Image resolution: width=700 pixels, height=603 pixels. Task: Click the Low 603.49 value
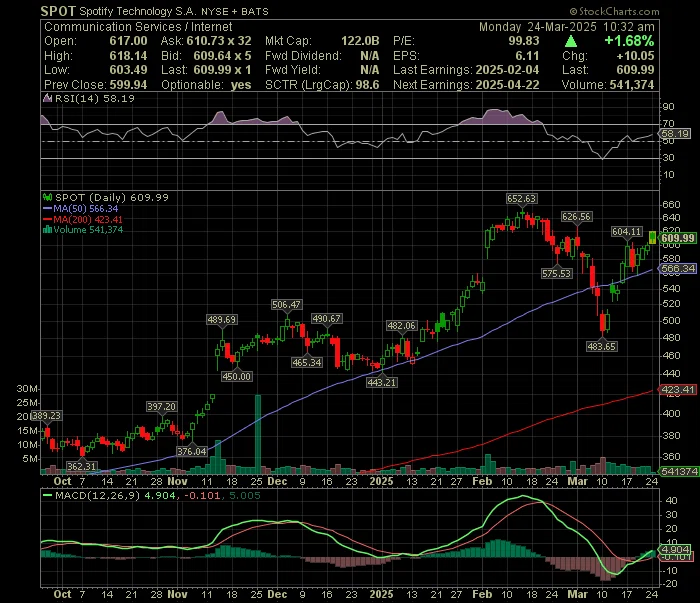(x=129, y=70)
